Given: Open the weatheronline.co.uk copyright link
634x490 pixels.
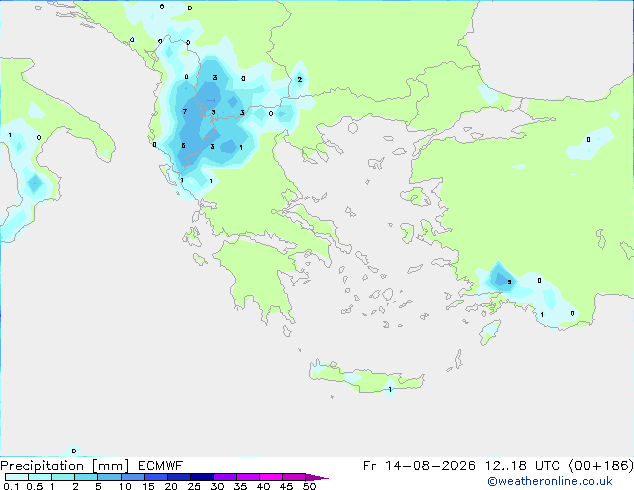Looking at the screenshot, I should 550,481.
